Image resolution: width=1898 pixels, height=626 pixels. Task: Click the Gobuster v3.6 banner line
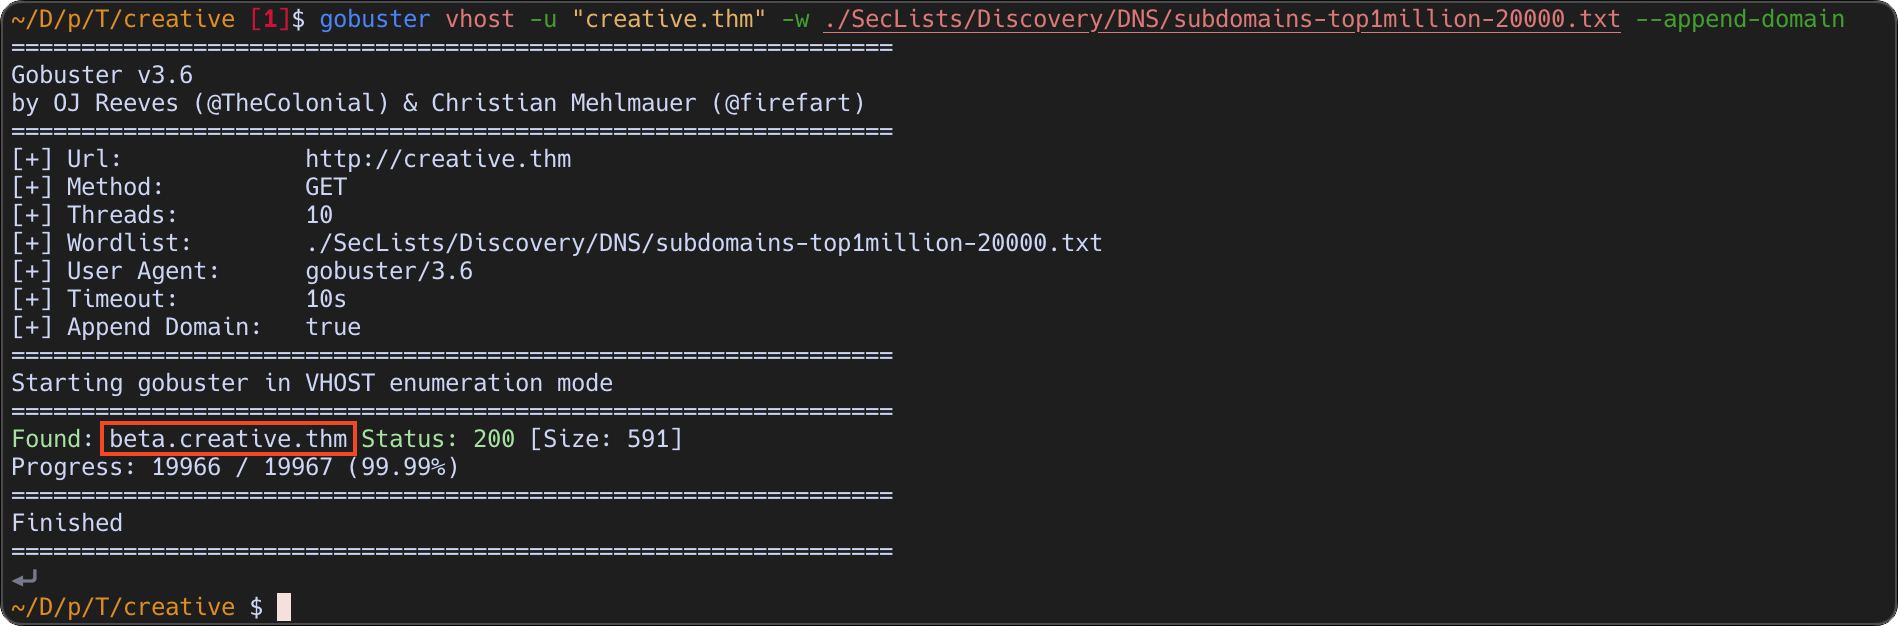pos(102,75)
